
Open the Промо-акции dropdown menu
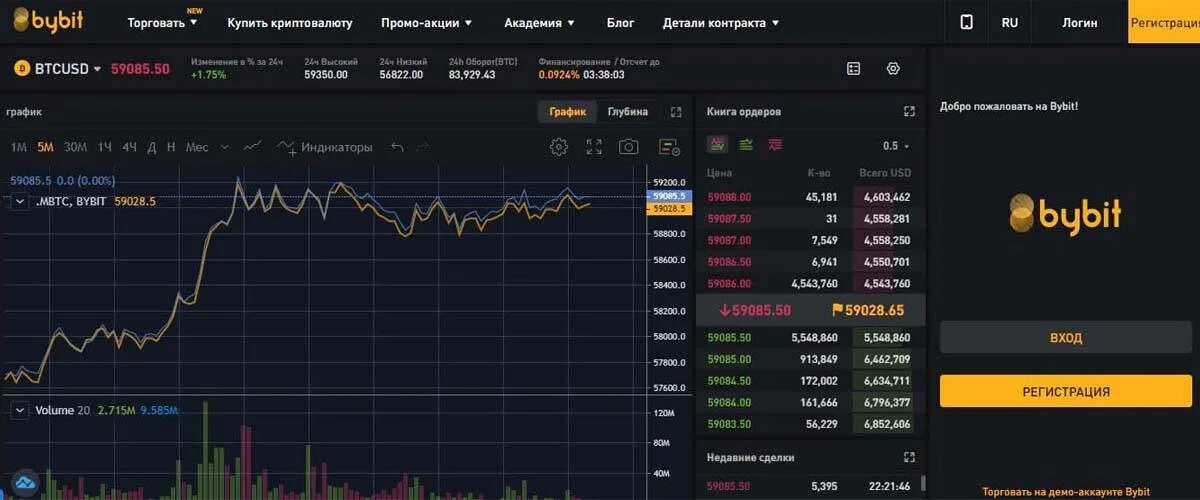tap(427, 22)
